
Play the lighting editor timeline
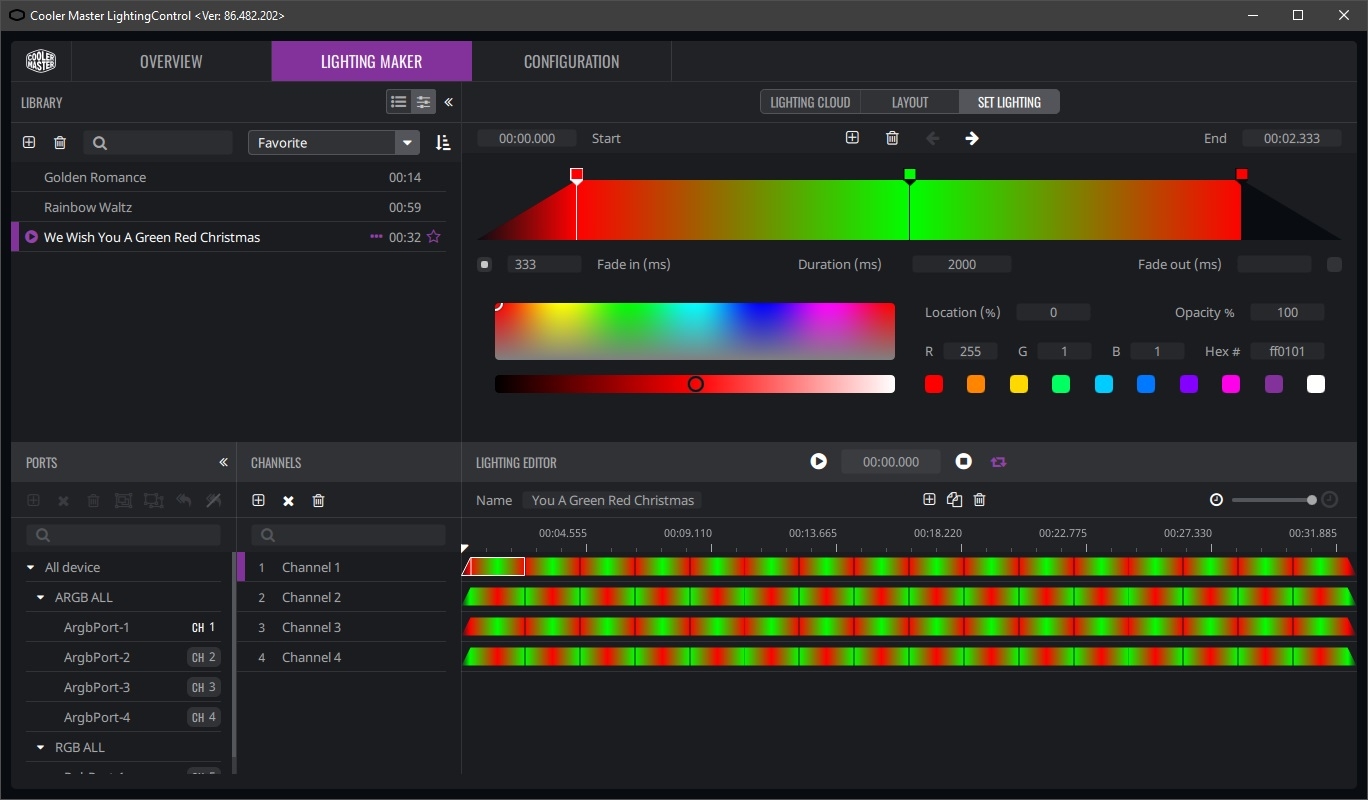click(x=819, y=461)
